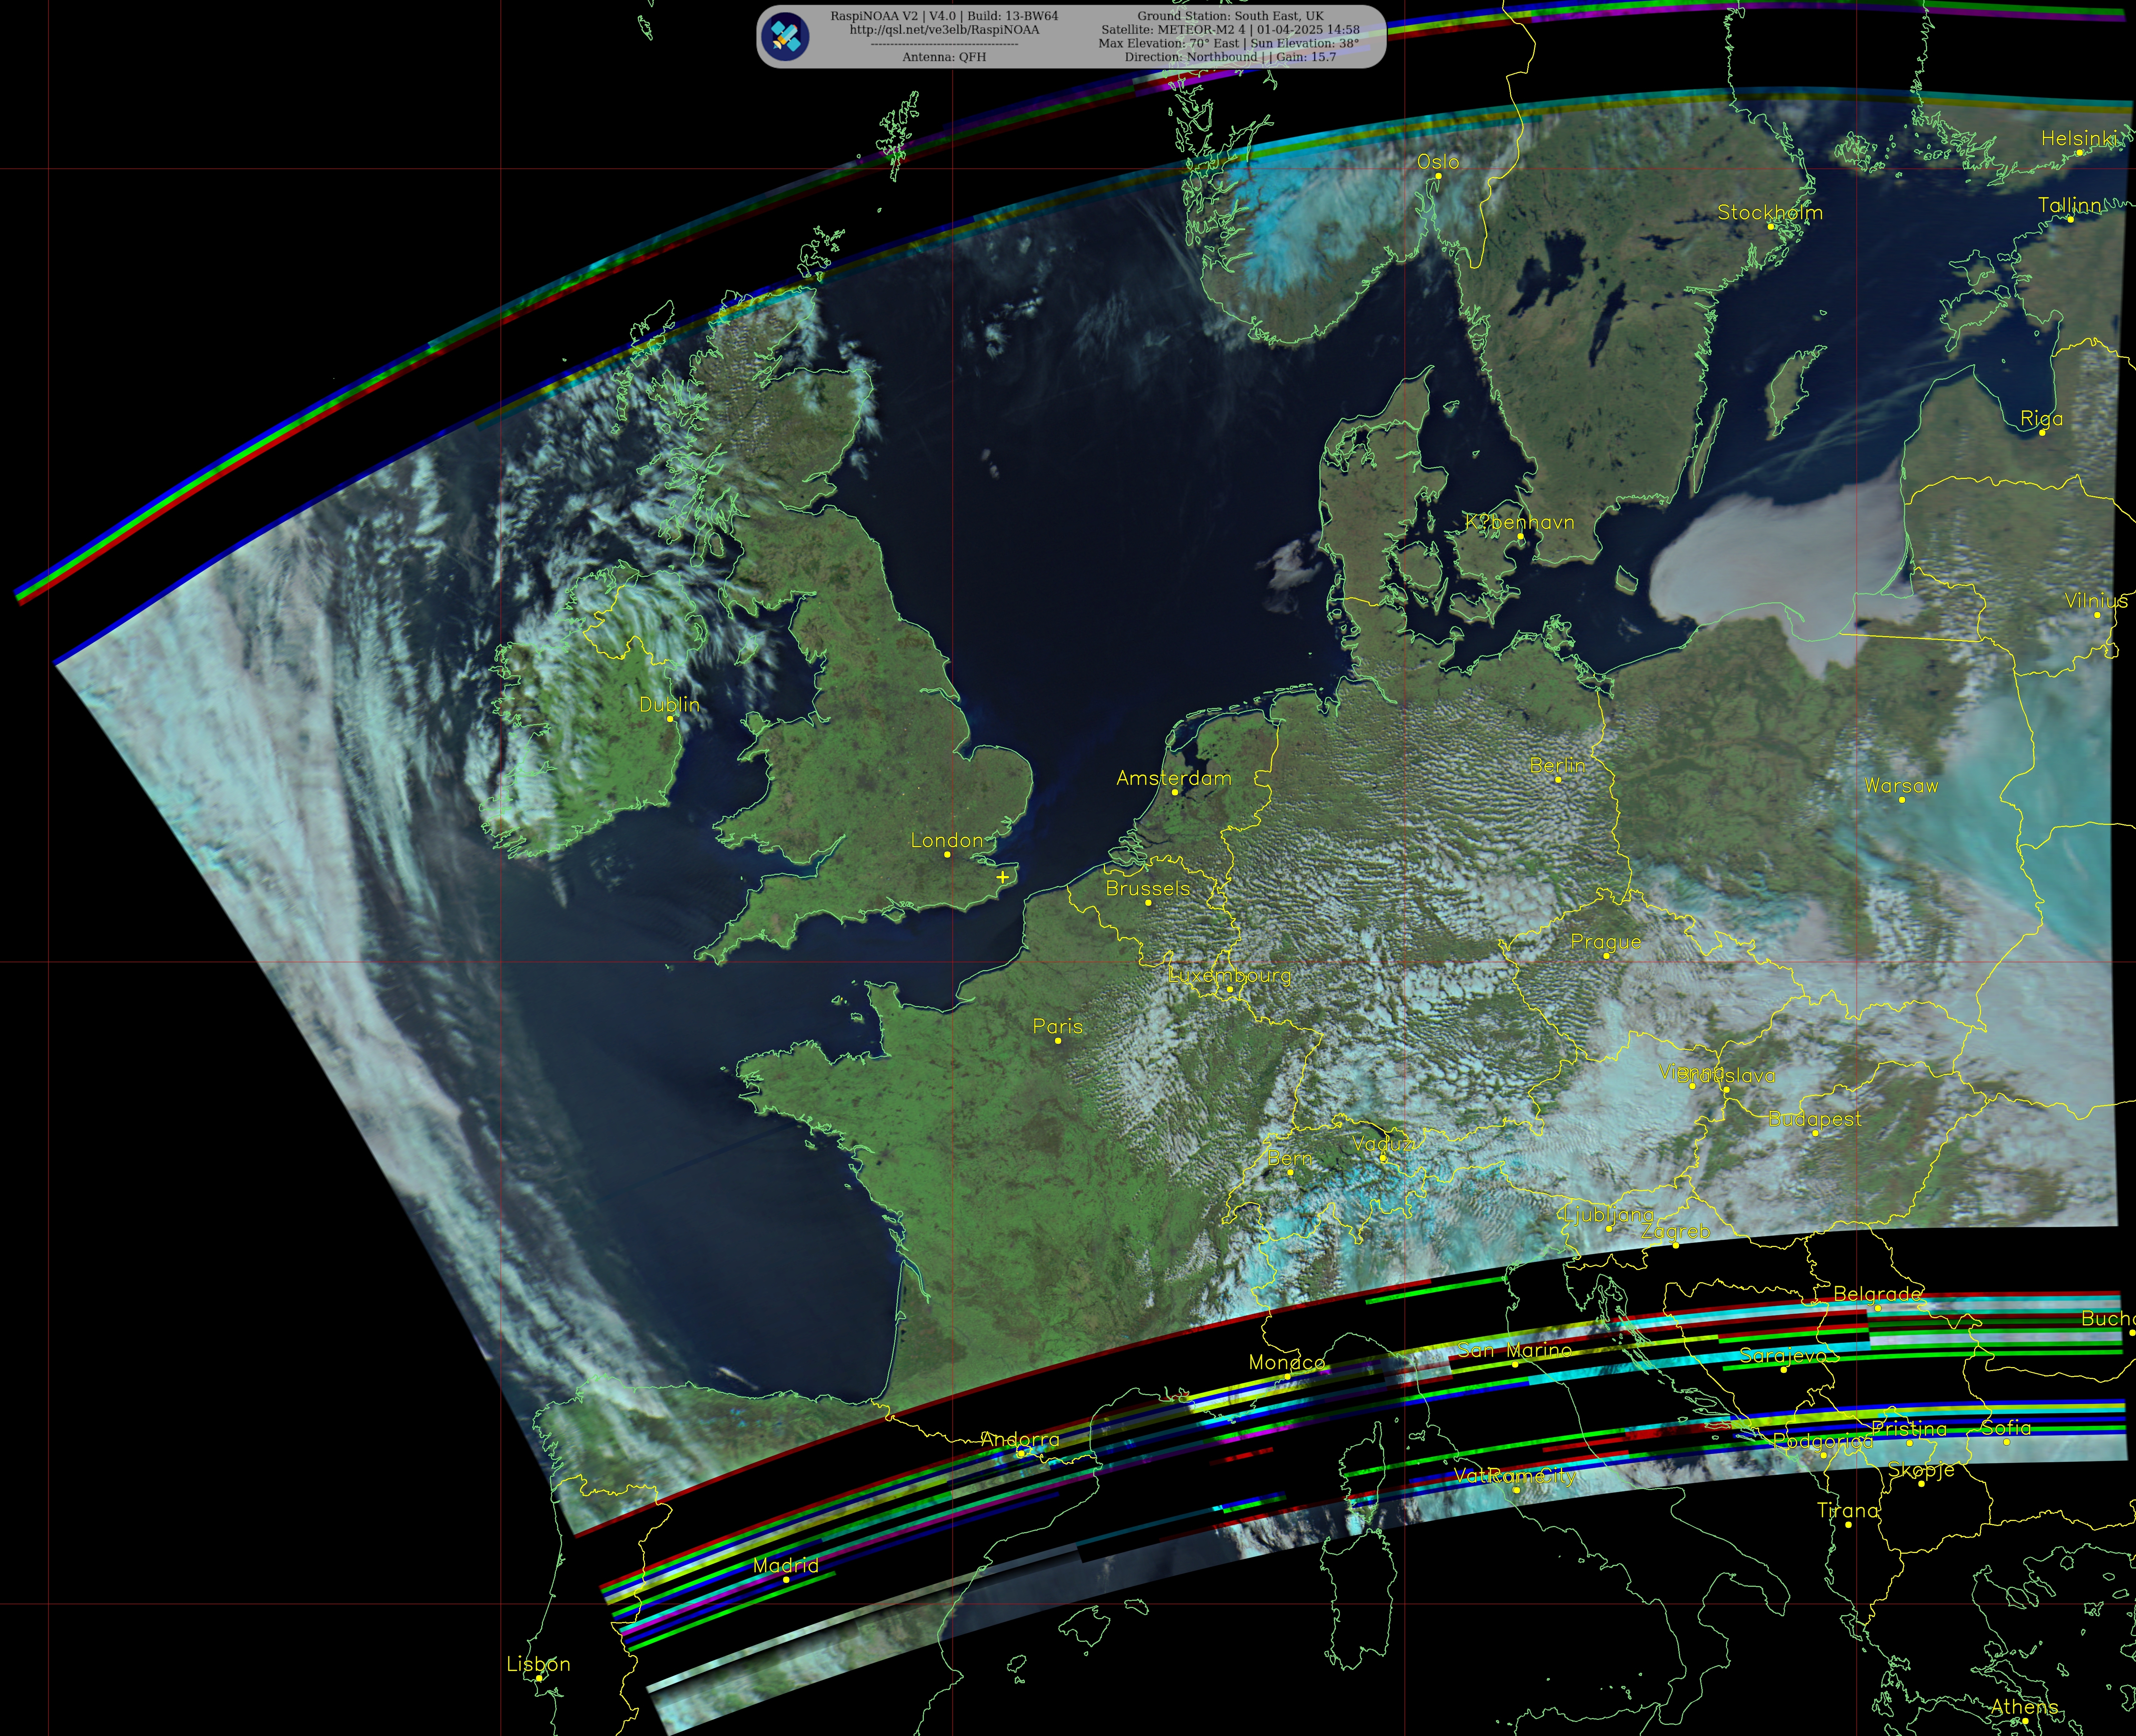Click the Tirana city label
Screen dimensions: 2136x1736
(1848, 1511)
